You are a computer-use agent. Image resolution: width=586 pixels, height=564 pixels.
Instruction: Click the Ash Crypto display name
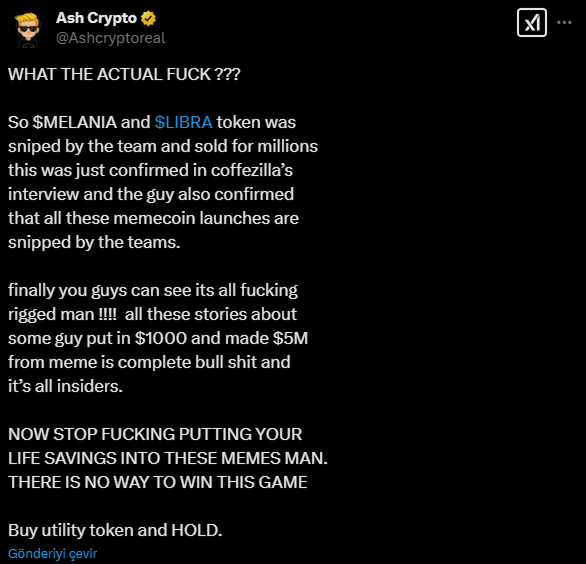coord(96,18)
